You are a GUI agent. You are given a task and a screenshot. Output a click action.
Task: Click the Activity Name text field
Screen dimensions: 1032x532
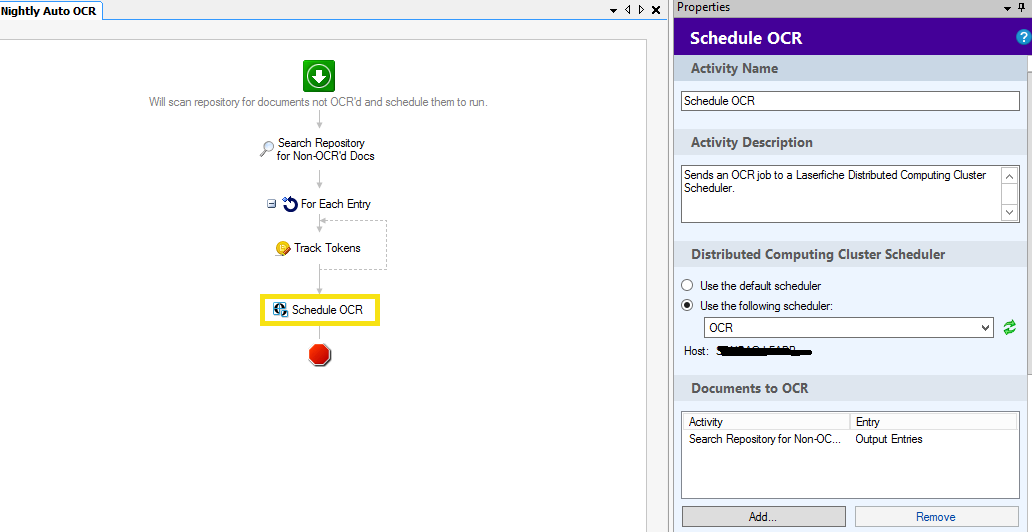[850, 101]
